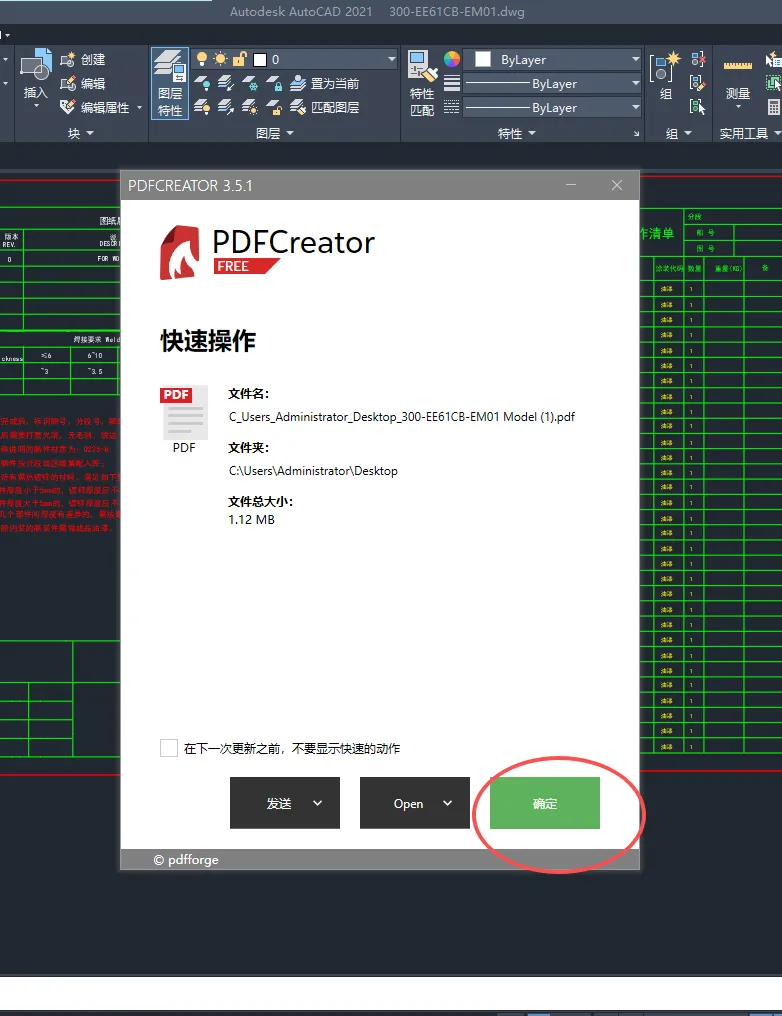The width and height of the screenshot is (782, 1016).
Task: Click the PDF file thumbnail icon
Action: (x=184, y=413)
